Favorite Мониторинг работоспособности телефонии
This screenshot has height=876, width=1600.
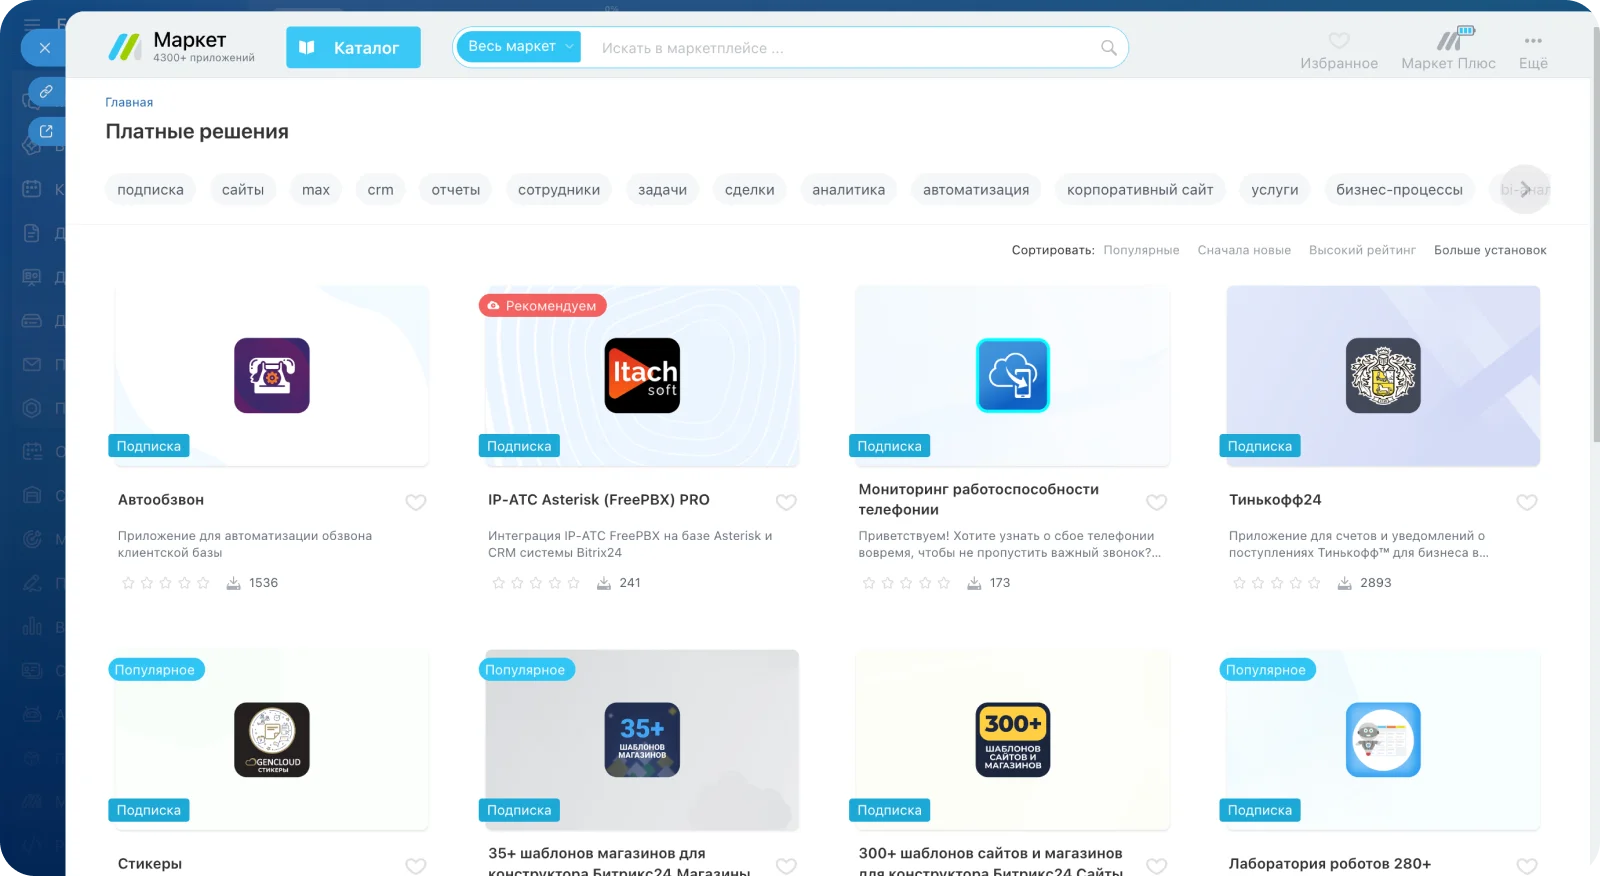point(1157,502)
